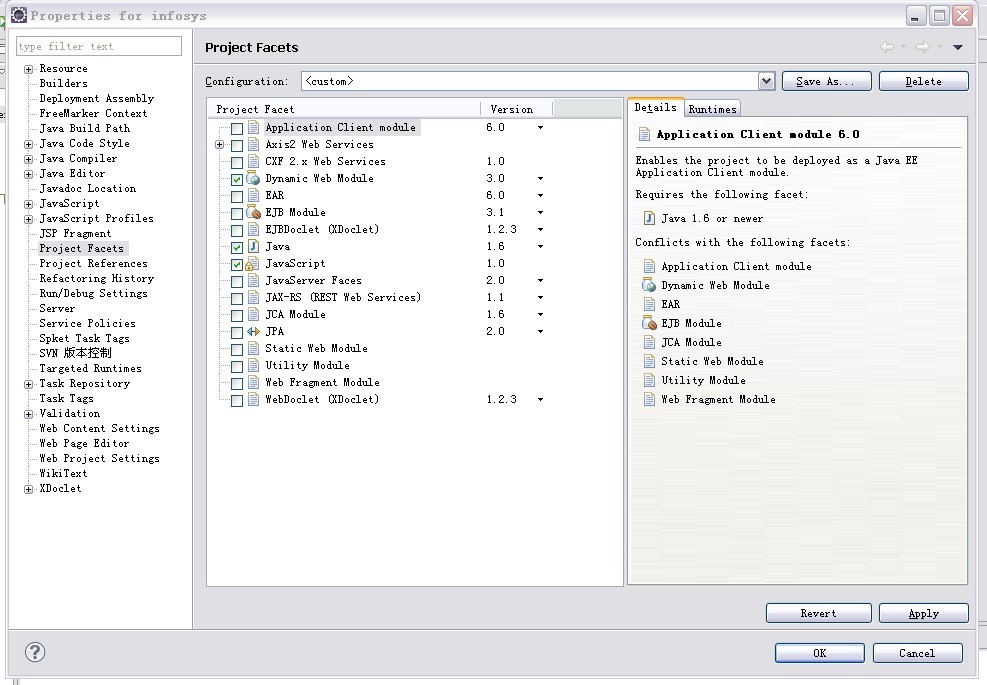Select the Details tab
This screenshot has width=987, height=685.
[x=655, y=108]
